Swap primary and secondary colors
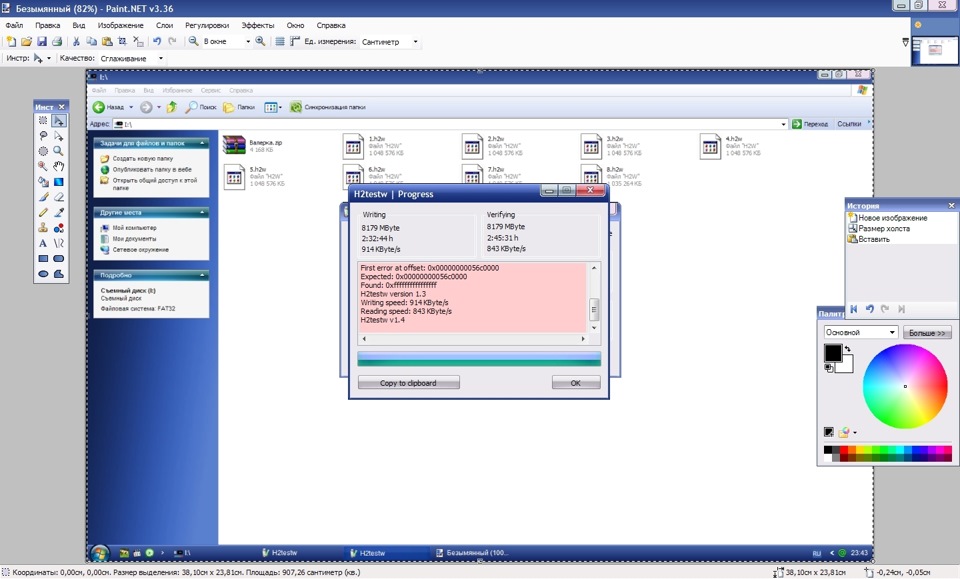 pyautogui.click(x=848, y=349)
